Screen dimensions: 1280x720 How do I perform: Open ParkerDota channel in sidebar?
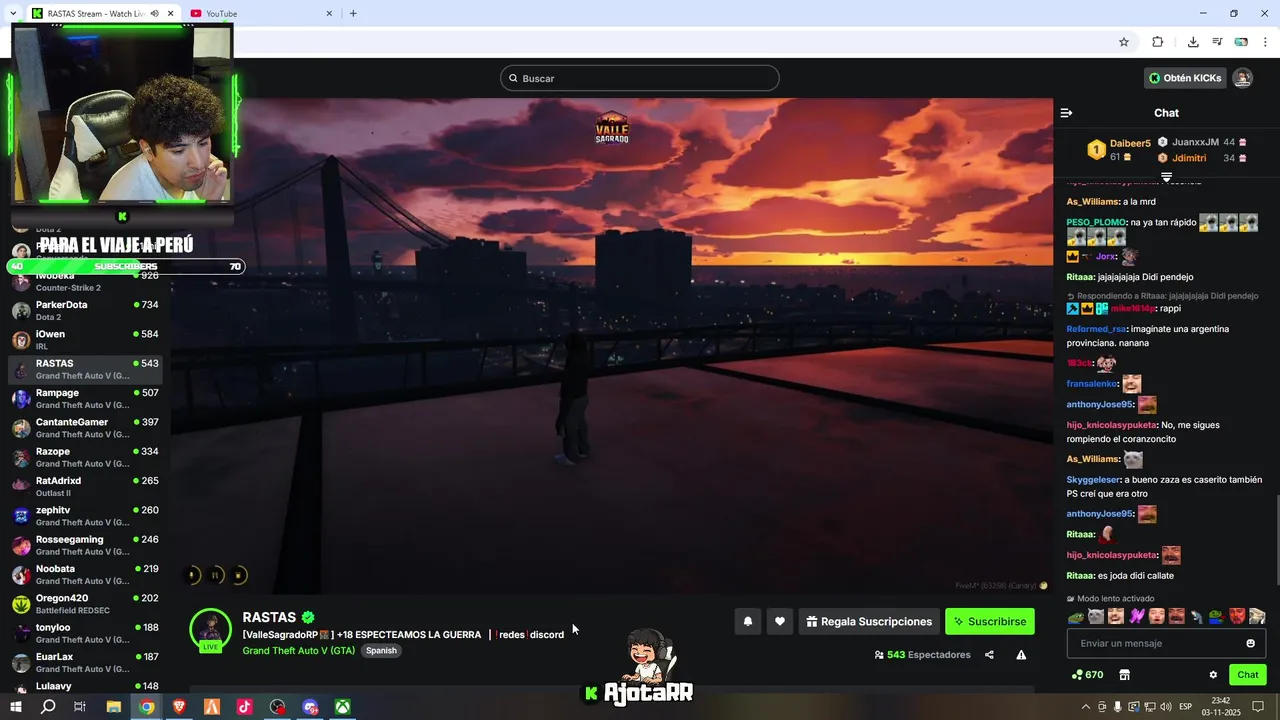[84, 310]
